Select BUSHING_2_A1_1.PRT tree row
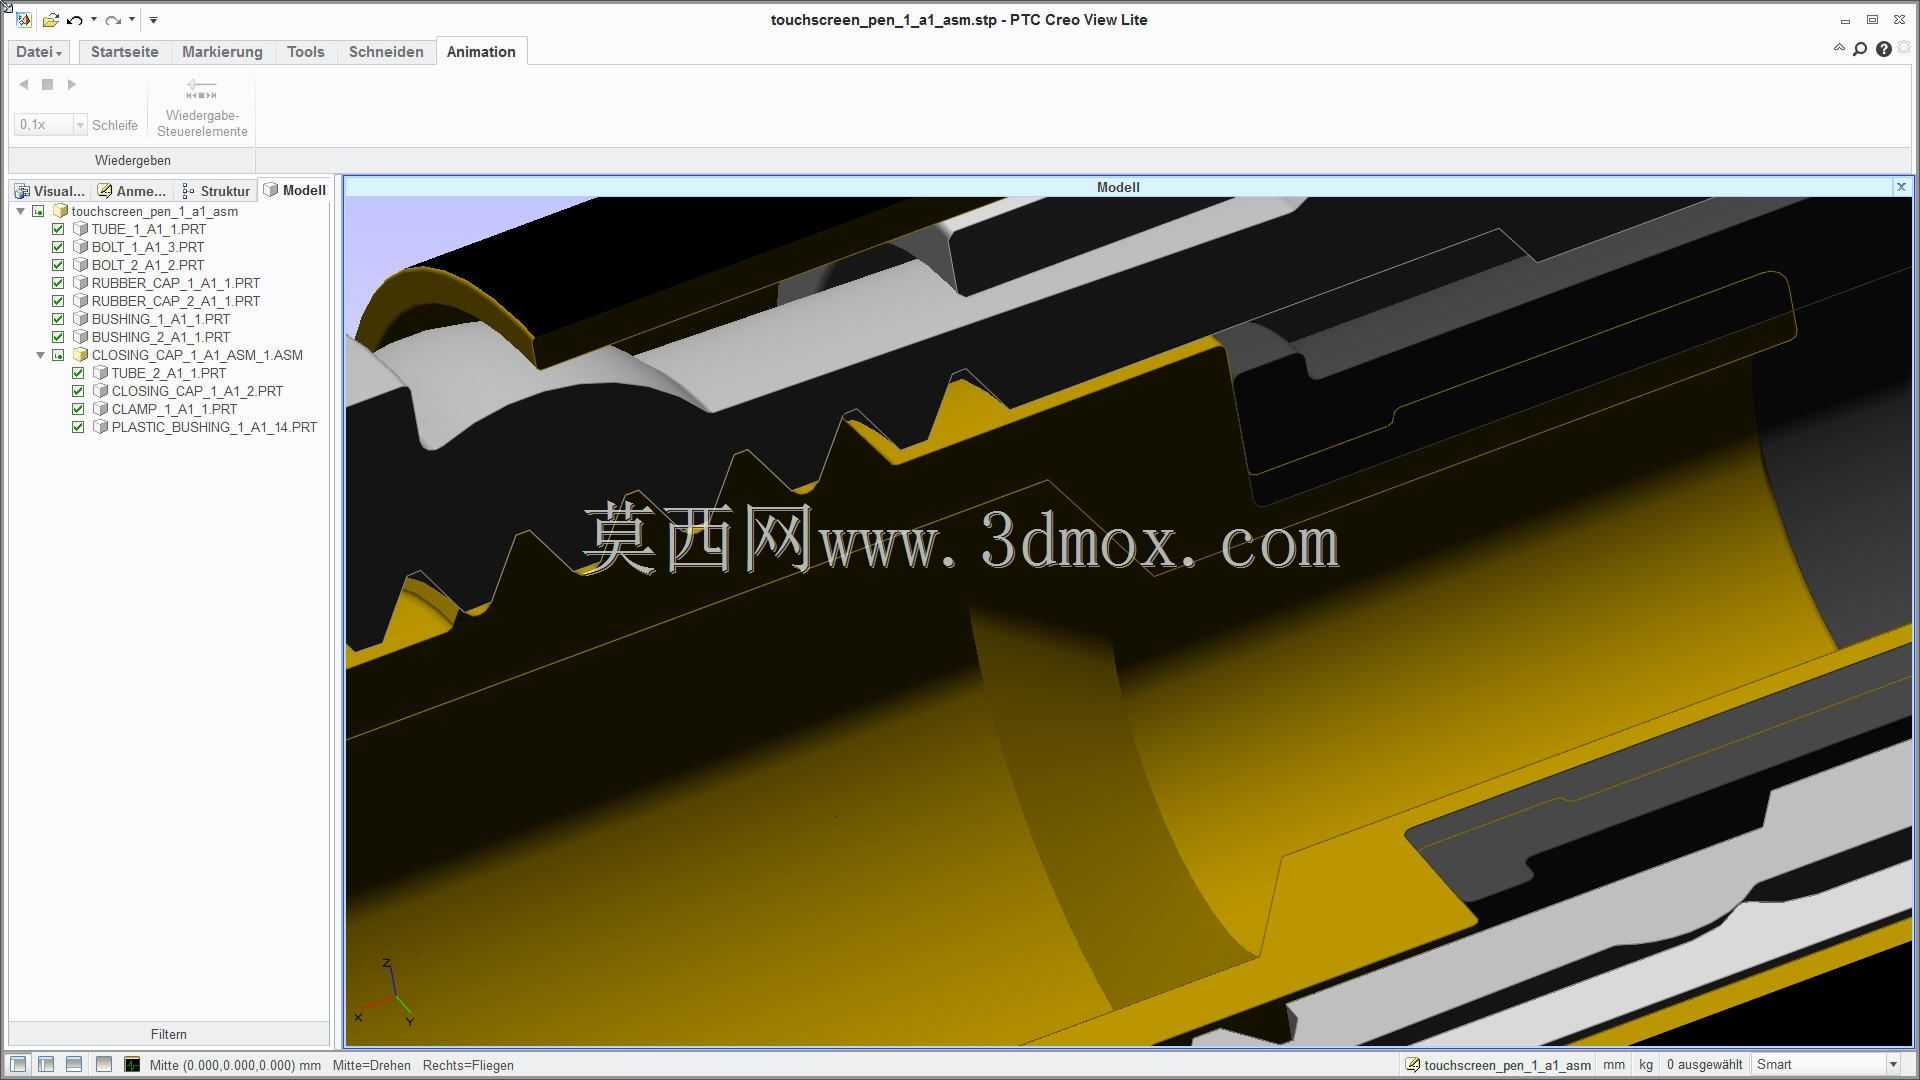The height and width of the screenshot is (1080, 1920). coord(161,337)
